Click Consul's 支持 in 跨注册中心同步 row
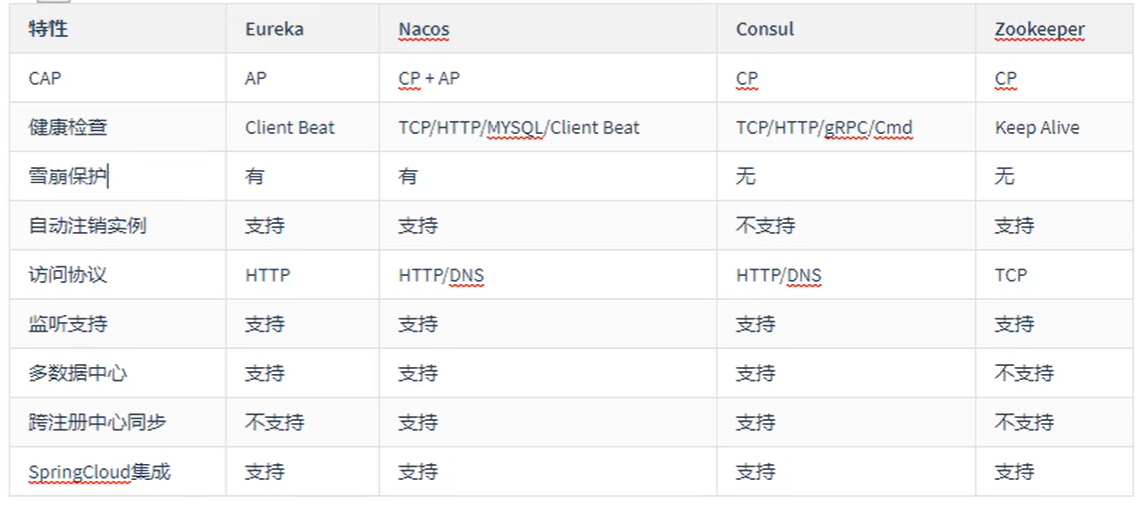Viewport: 1144px width, 505px height. coord(756,422)
